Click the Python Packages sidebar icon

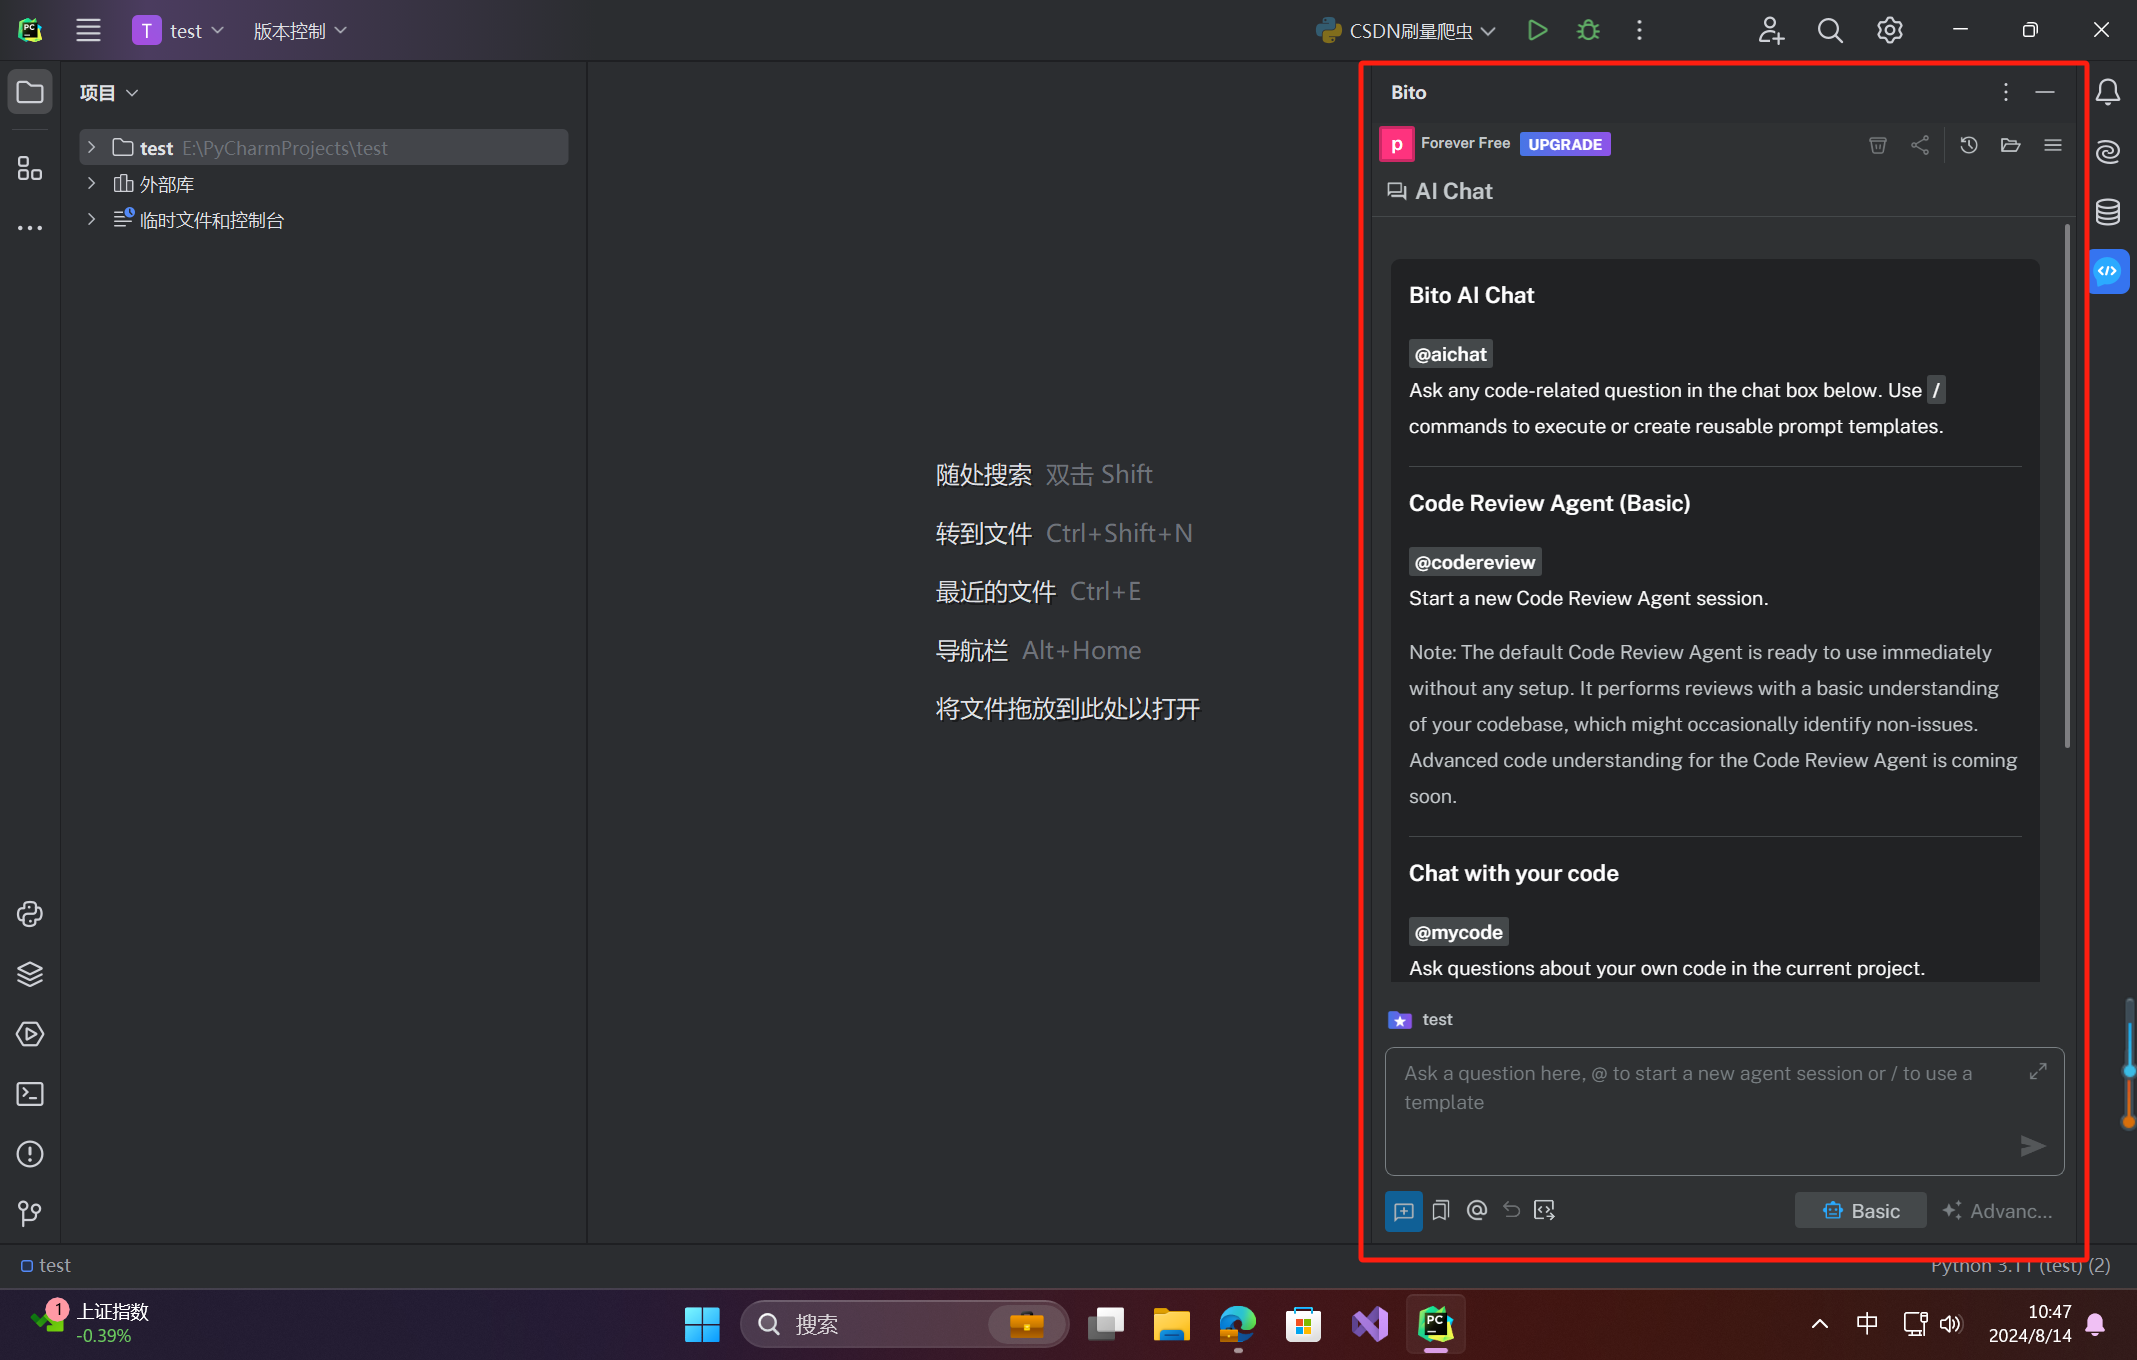[x=30, y=974]
